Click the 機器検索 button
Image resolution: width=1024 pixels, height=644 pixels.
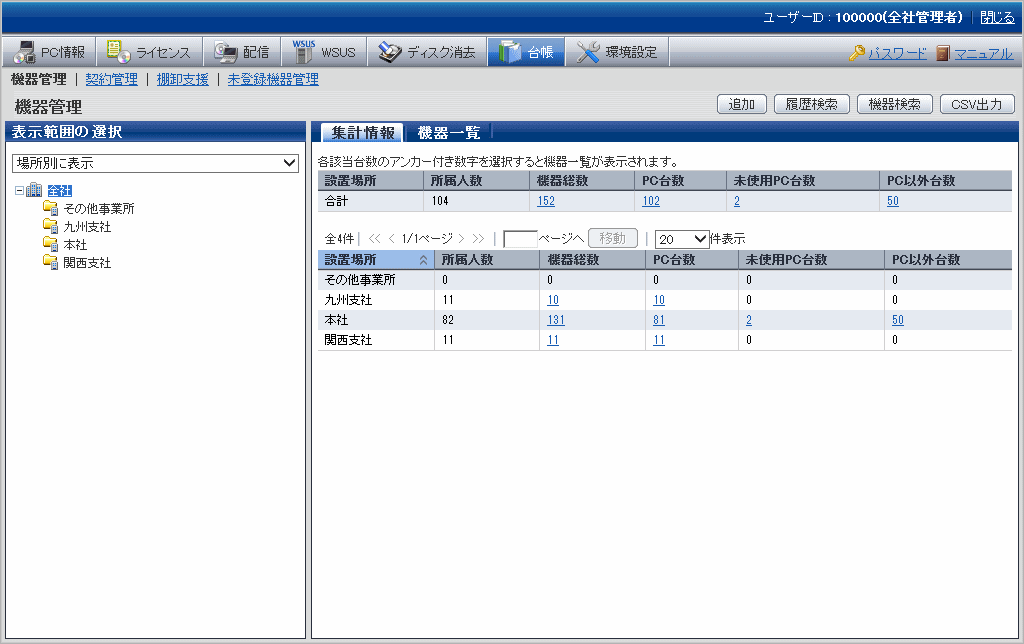coord(895,104)
